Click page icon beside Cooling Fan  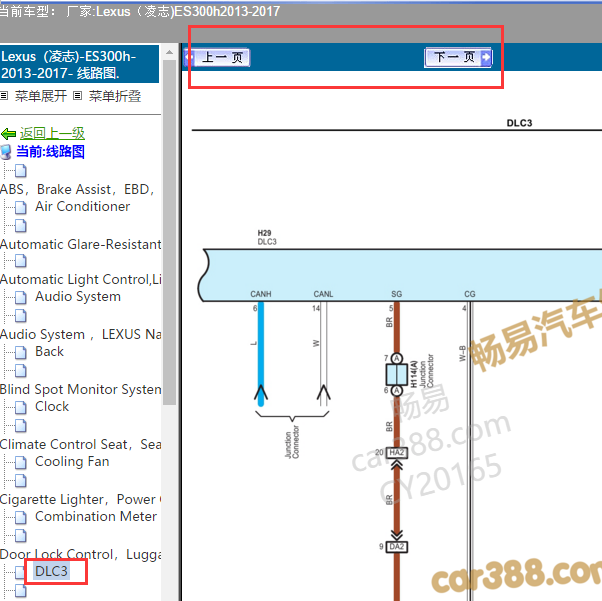pyautogui.click(x=21, y=462)
